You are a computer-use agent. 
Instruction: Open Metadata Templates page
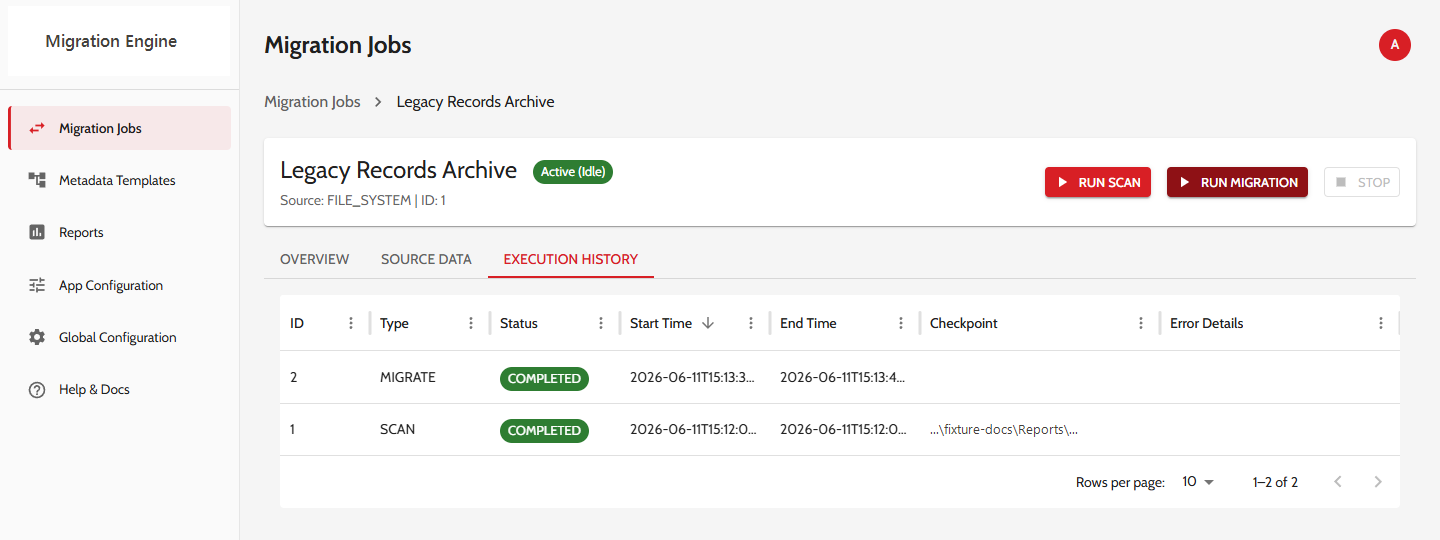click(x=120, y=180)
